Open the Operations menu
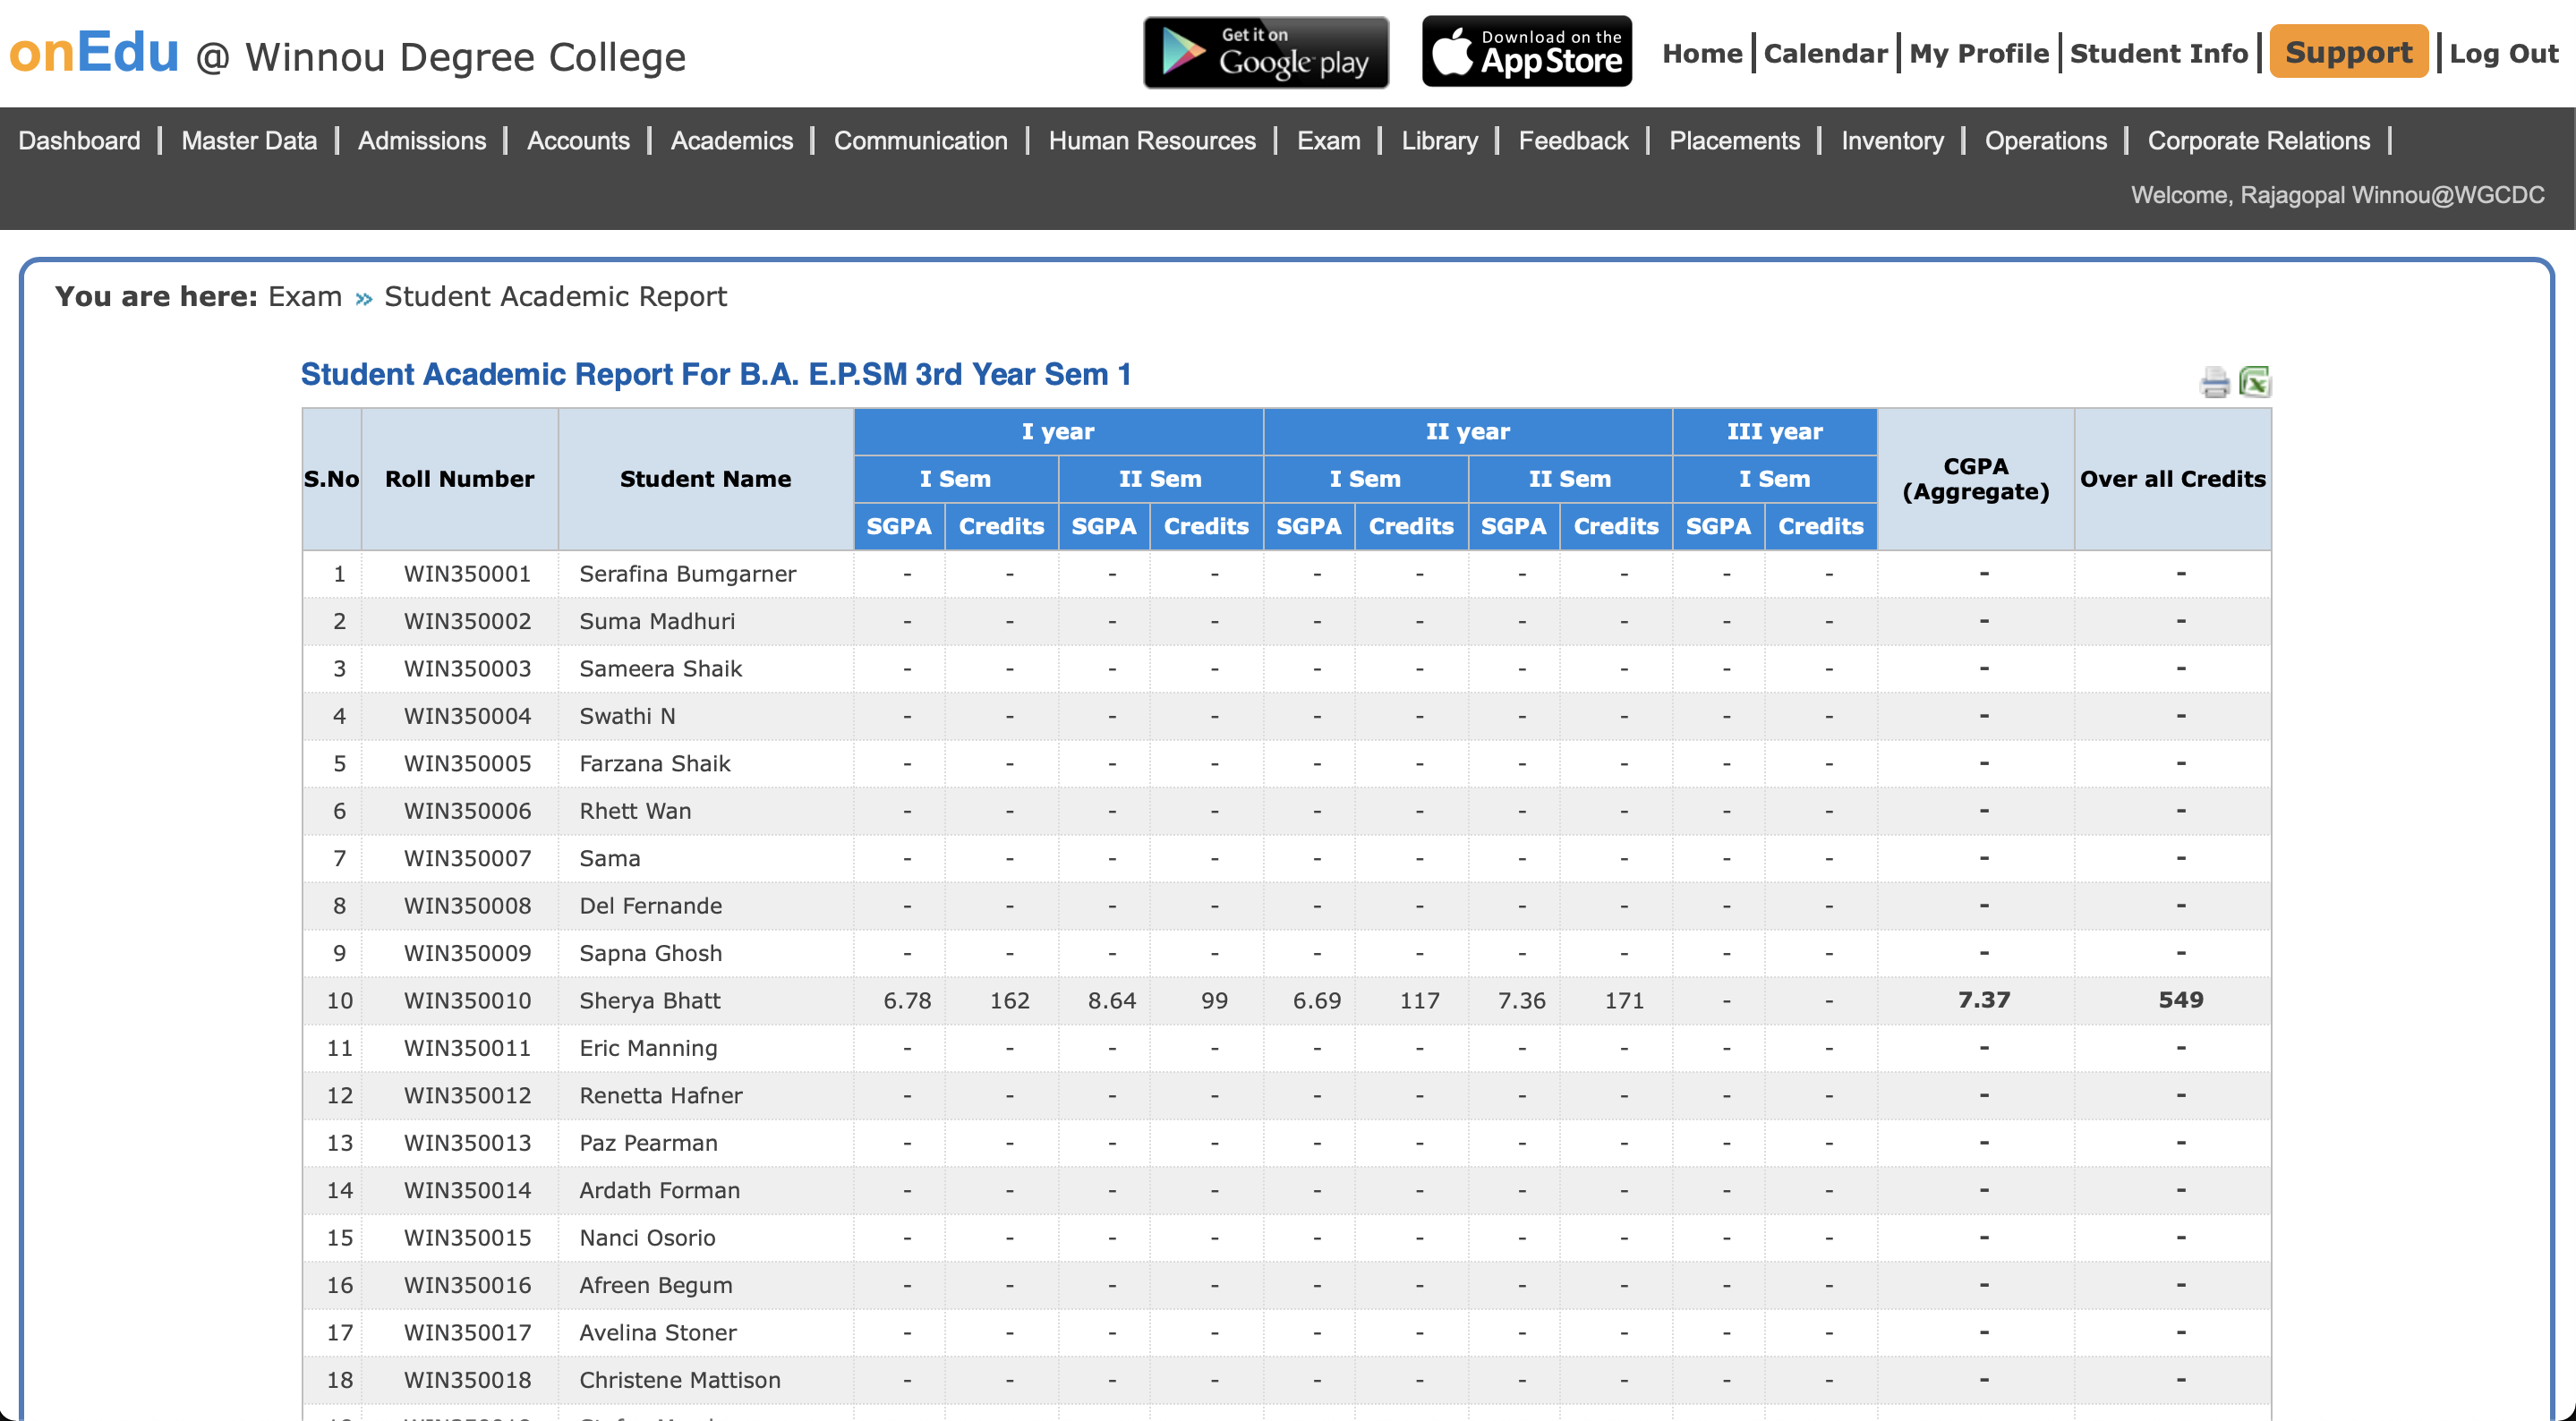The height and width of the screenshot is (1421, 2576). tap(2045, 141)
